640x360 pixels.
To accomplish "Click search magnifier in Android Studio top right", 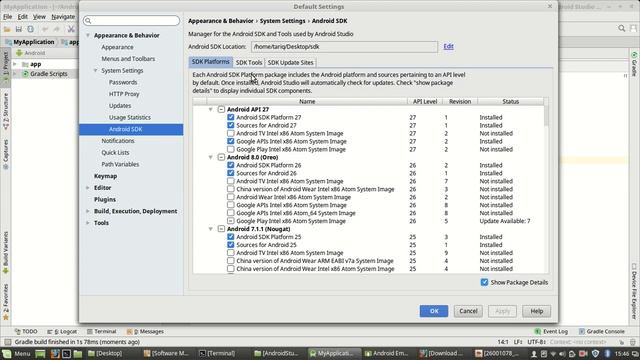I will coord(622,28).
